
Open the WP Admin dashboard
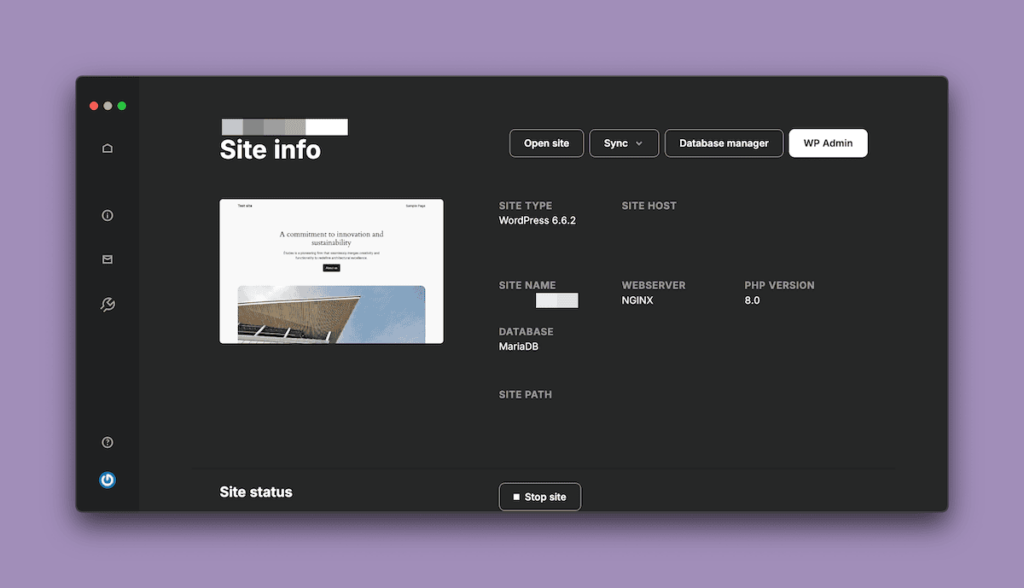tap(828, 143)
